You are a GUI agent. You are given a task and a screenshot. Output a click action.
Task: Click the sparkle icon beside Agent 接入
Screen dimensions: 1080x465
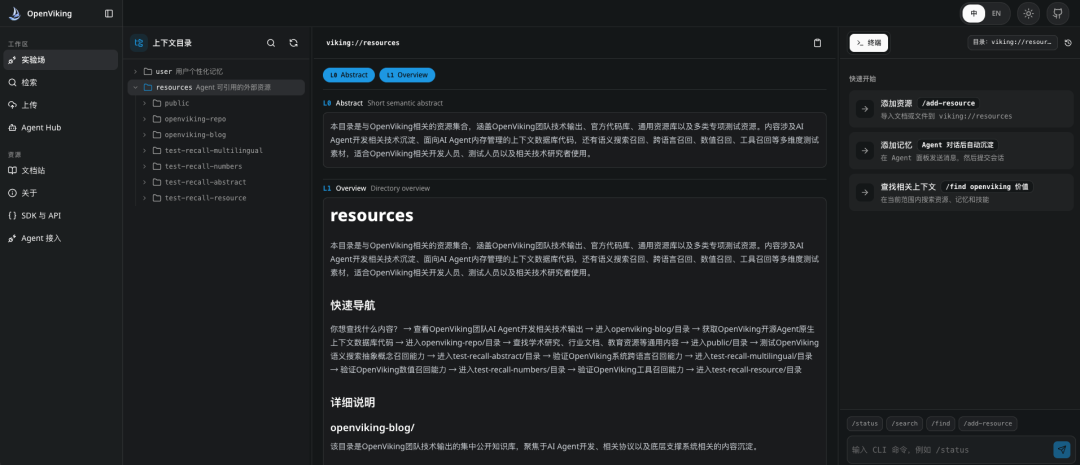(12, 238)
